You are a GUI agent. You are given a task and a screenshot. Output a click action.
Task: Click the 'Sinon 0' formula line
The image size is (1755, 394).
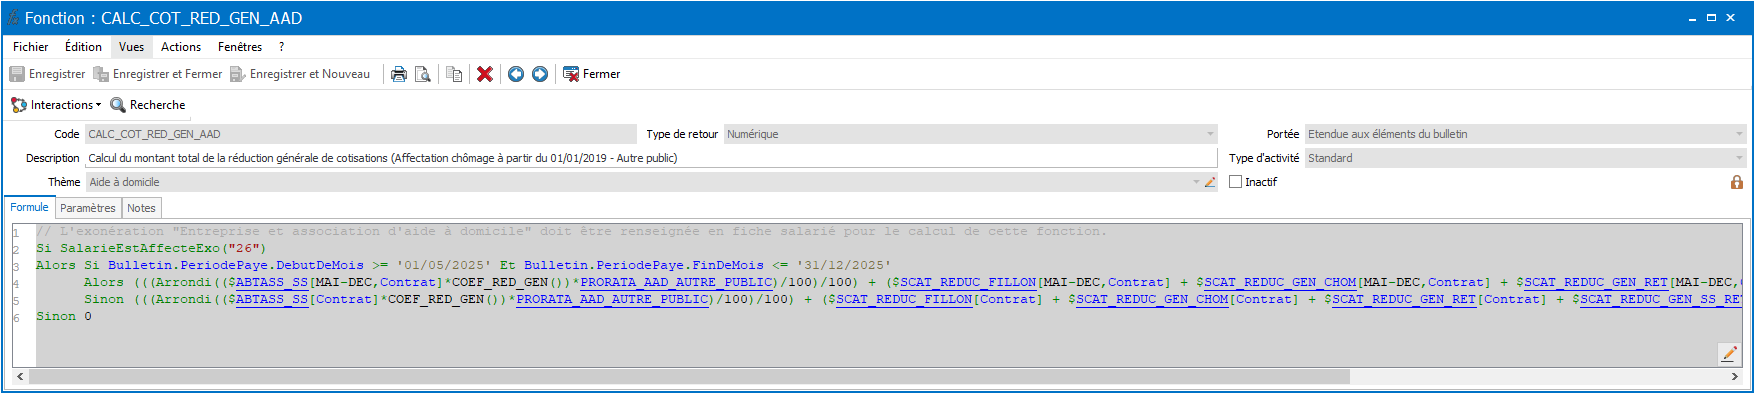64,316
